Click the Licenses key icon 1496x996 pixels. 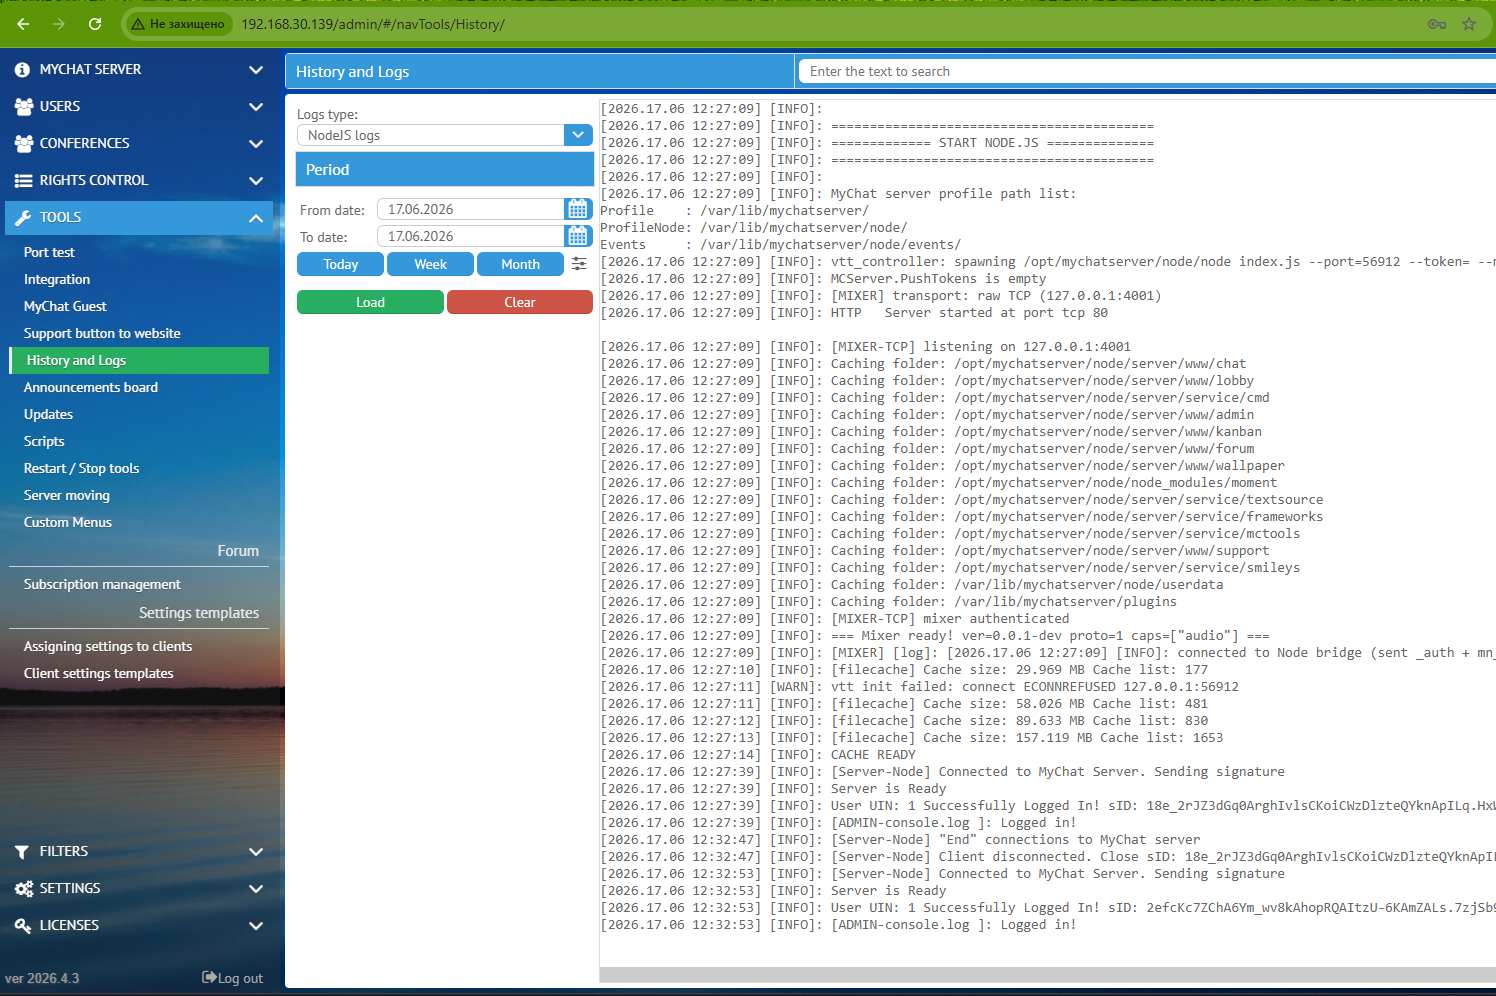tap(23, 926)
